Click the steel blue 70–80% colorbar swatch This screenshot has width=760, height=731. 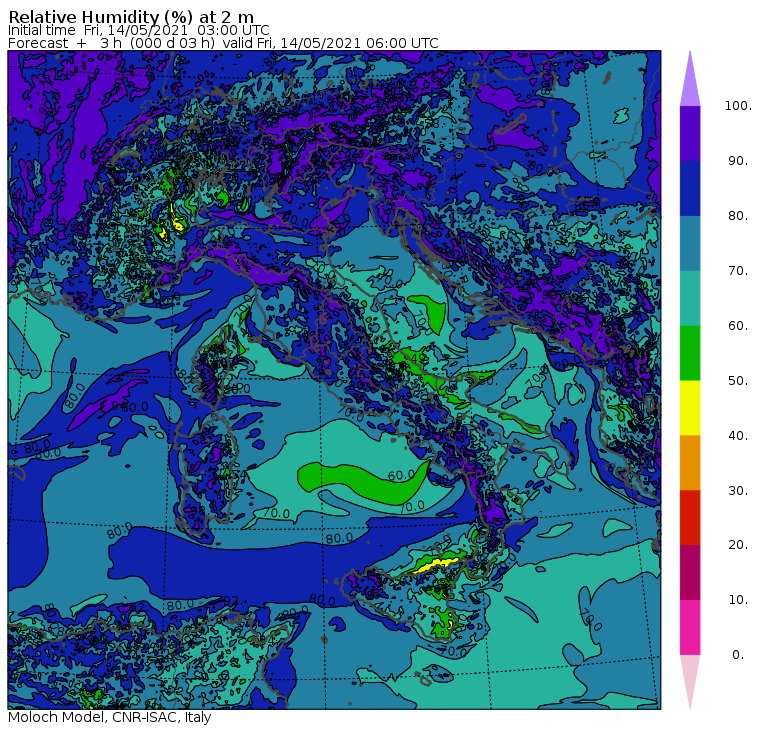pyautogui.click(x=690, y=243)
